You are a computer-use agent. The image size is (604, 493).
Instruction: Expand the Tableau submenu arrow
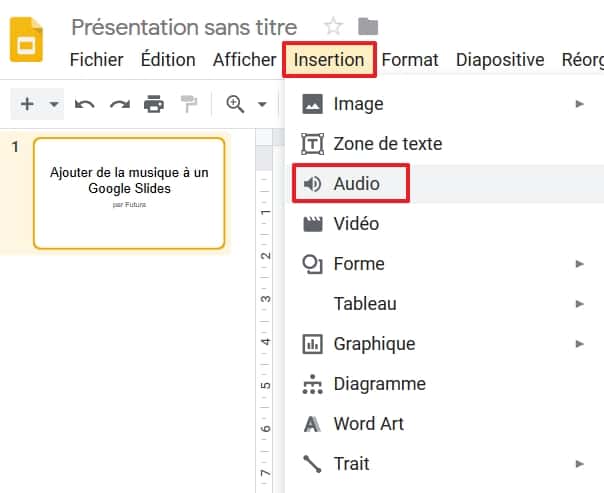point(579,304)
